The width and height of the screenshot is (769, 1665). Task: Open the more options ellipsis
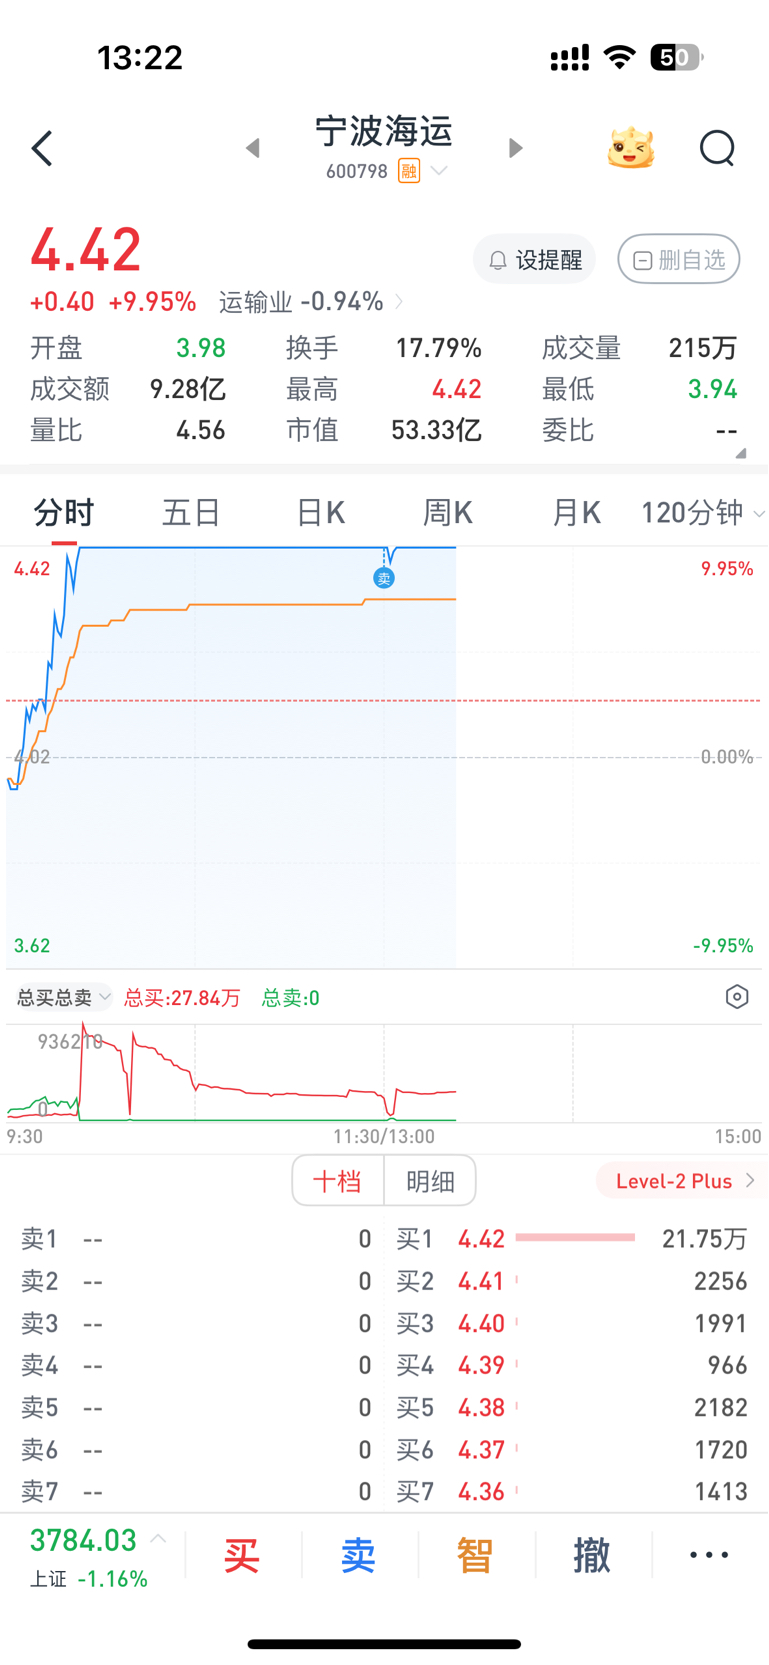coord(709,1555)
